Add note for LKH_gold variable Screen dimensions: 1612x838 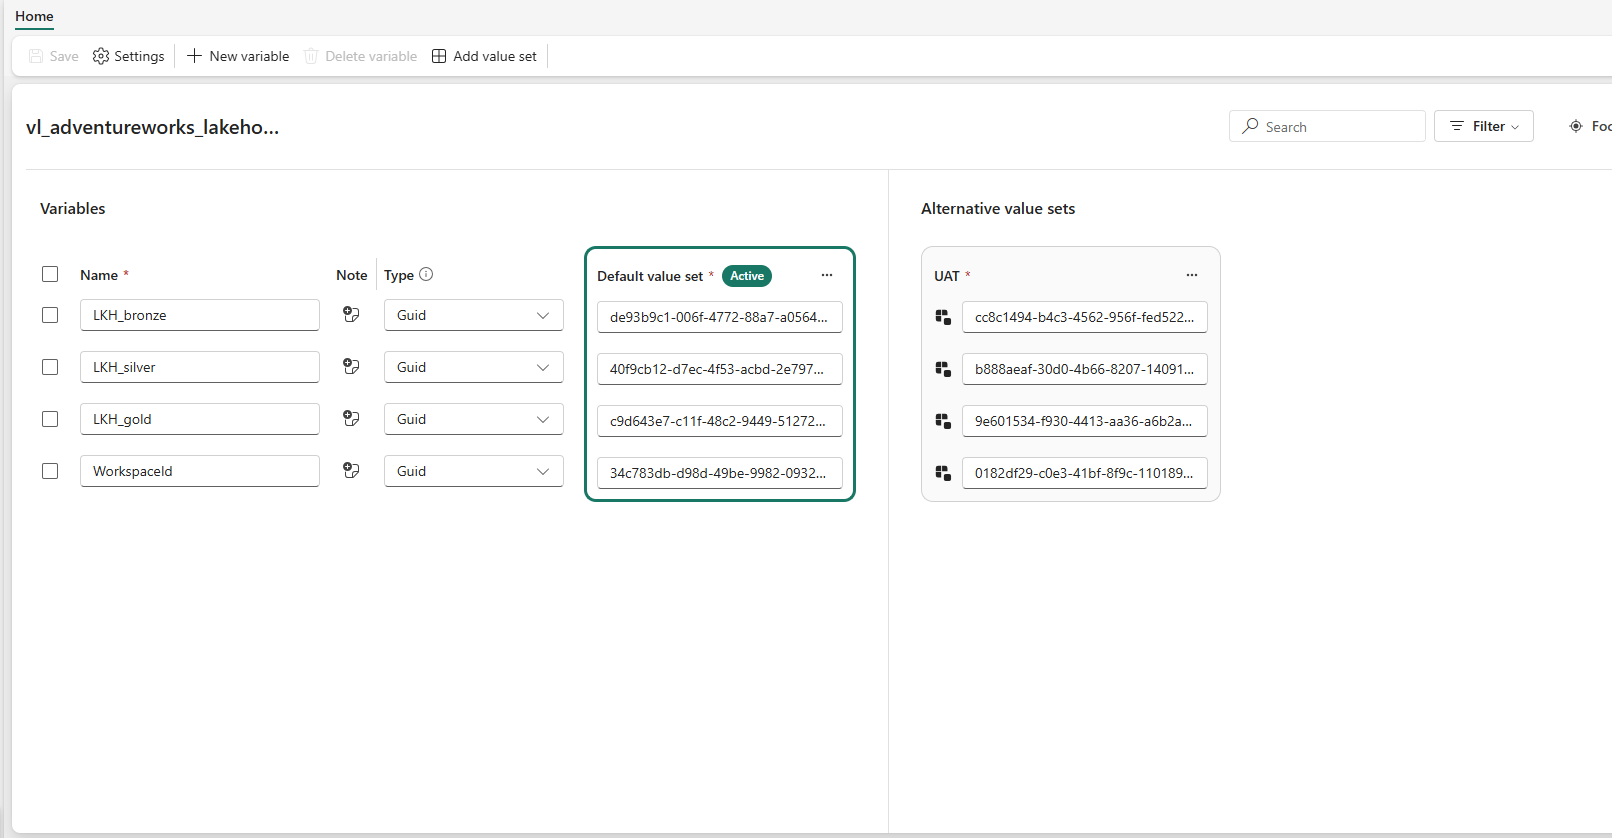351,418
